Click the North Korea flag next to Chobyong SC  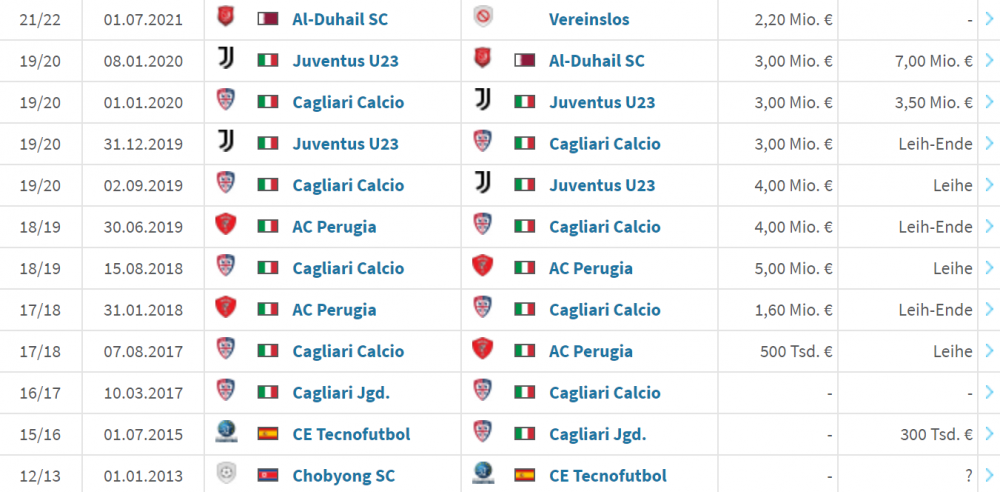(x=268, y=475)
